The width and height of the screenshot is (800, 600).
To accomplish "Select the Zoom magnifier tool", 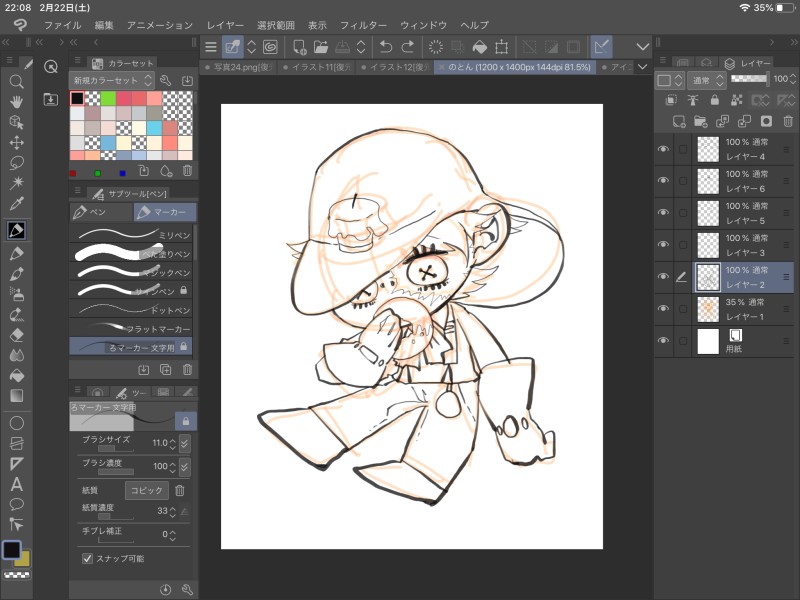I will click(x=16, y=82).
